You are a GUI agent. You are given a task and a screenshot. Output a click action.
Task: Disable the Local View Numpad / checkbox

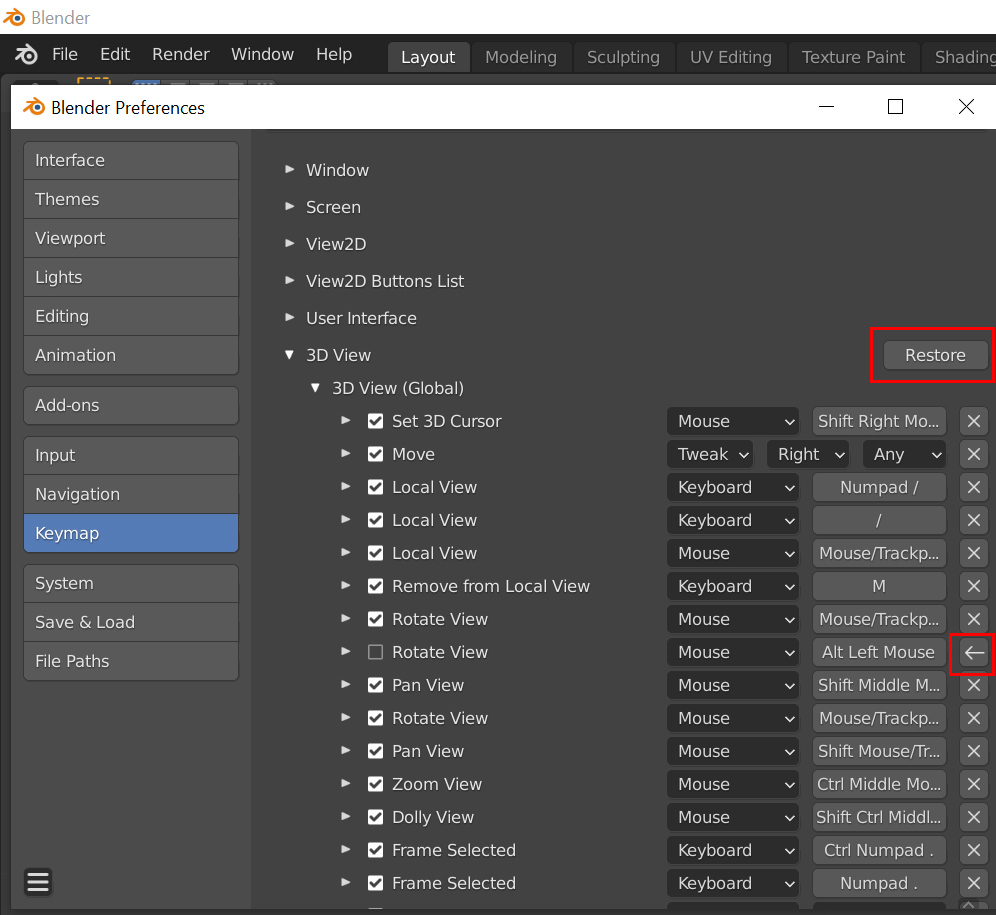375,487
